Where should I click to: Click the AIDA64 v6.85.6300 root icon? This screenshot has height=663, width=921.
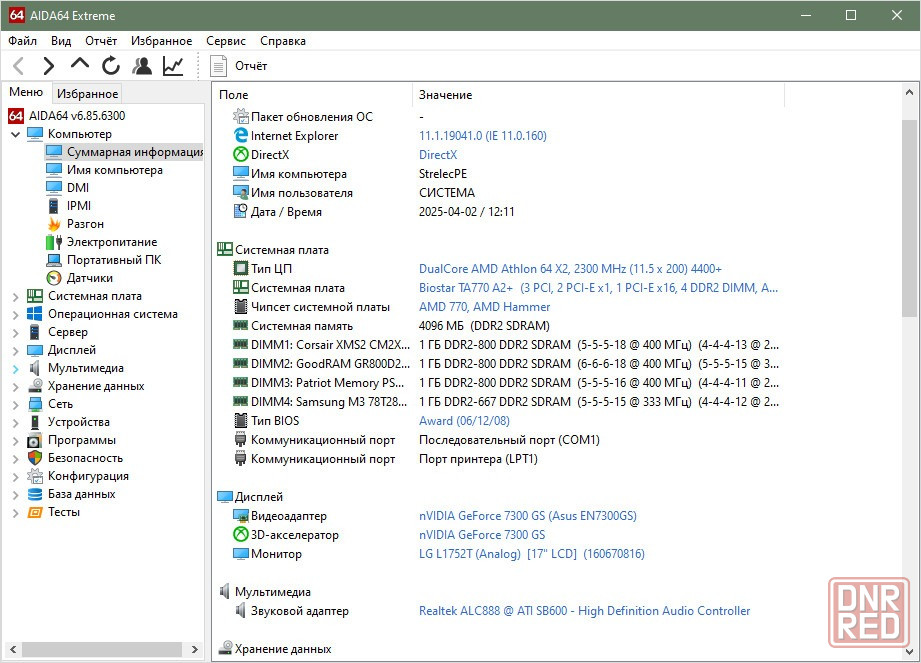coord(16,116)
